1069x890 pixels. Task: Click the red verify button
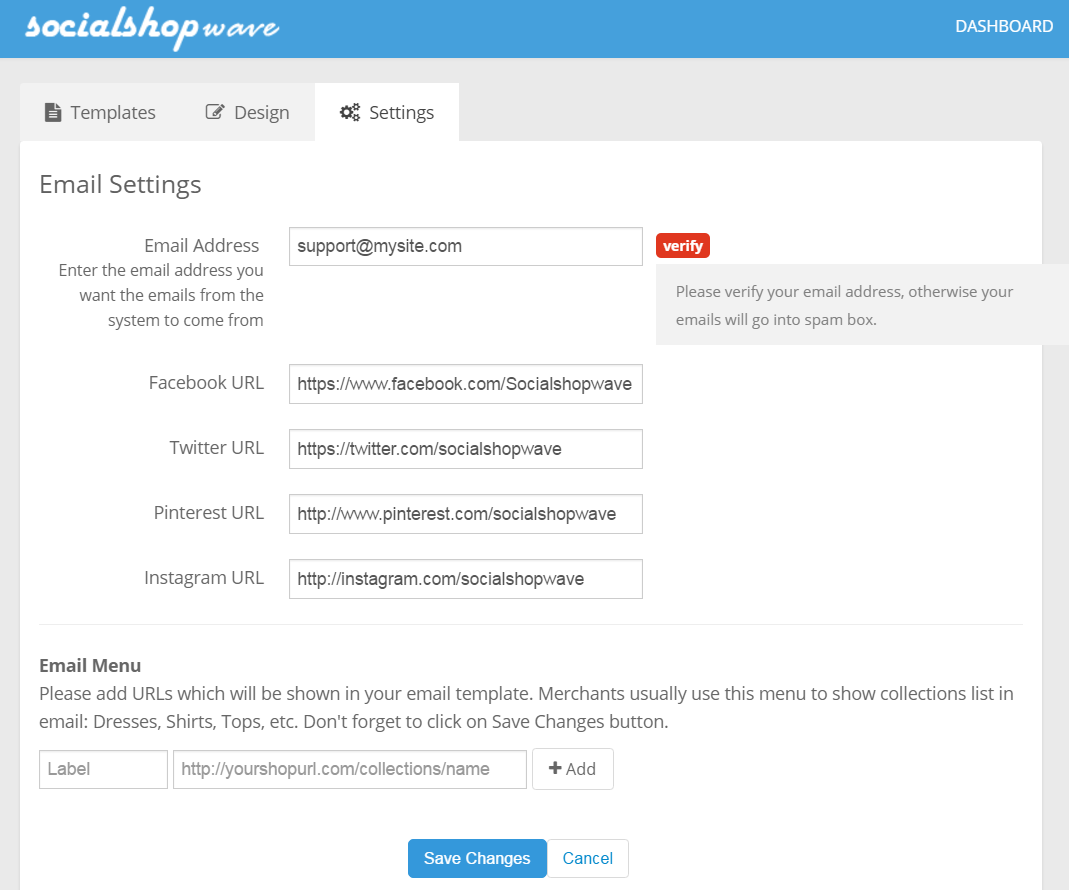pyautogui.click(x=682, y=246)
